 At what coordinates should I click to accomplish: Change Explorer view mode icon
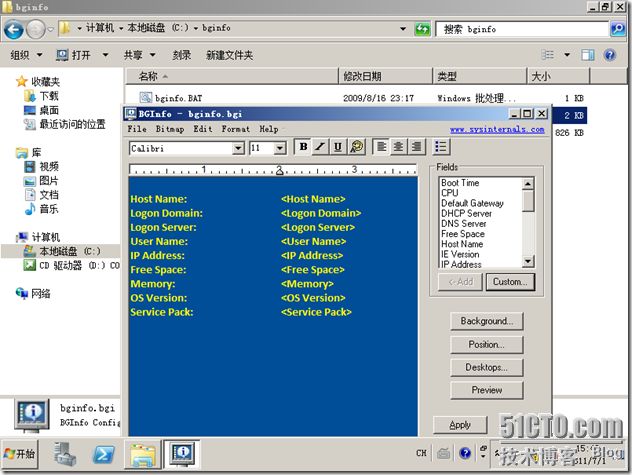click(x=547, y=54)
